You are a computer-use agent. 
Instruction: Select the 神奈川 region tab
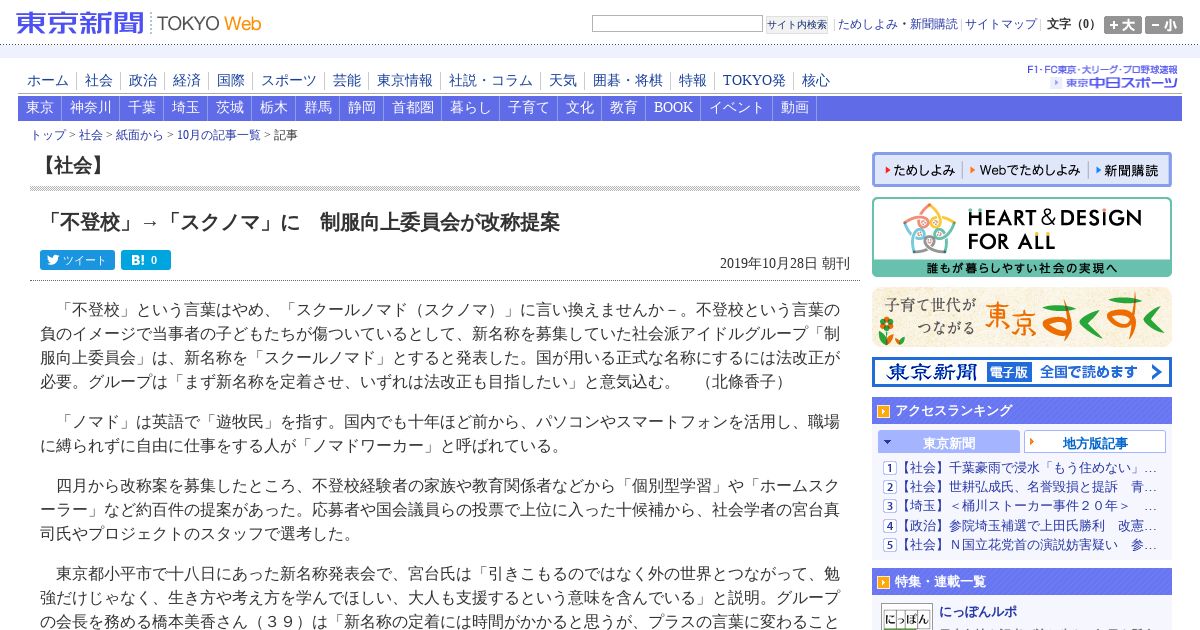click(91, 108)
